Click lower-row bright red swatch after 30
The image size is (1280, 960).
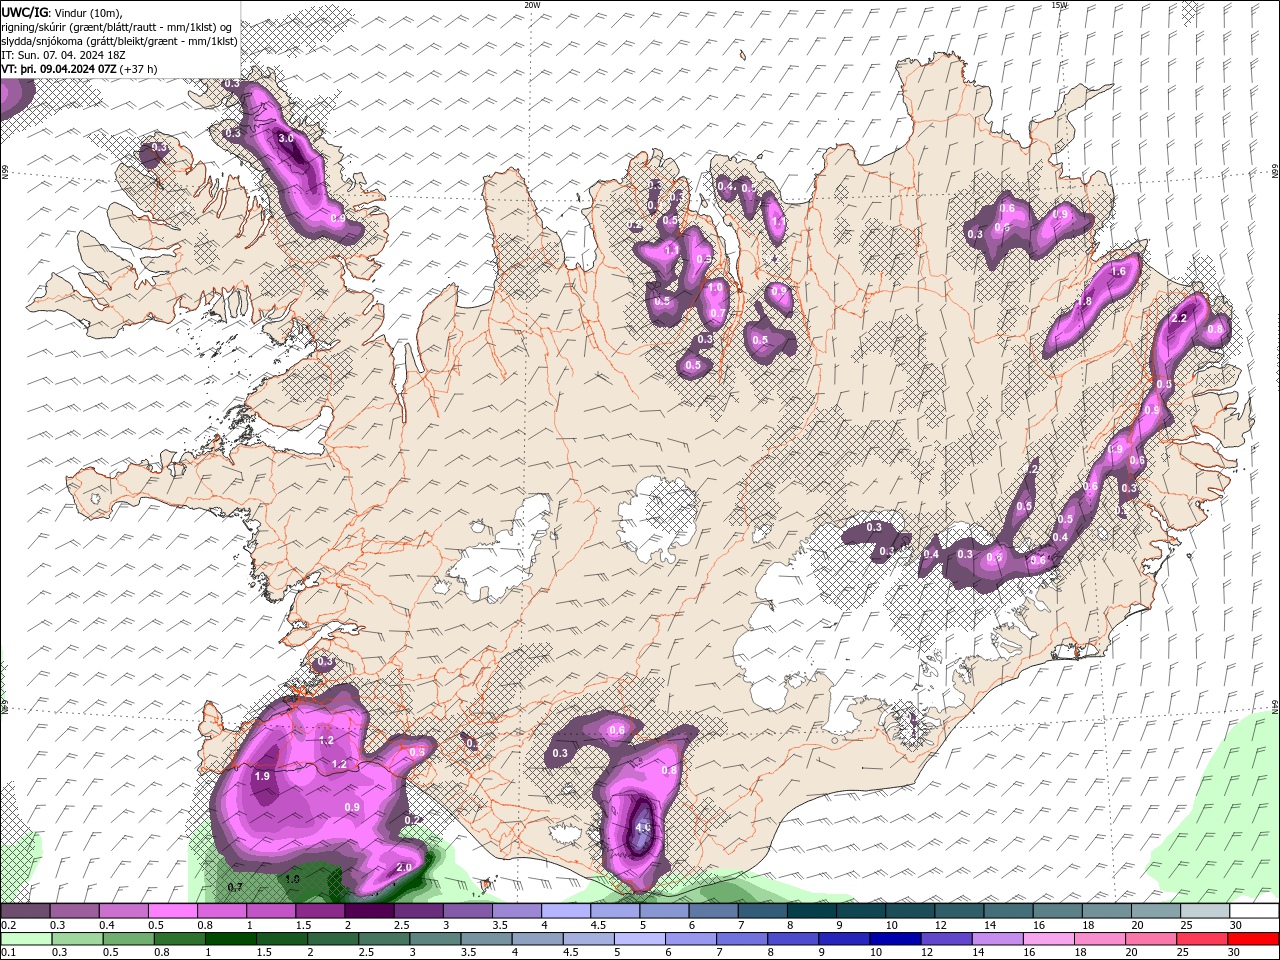(x=1253, y=939)
